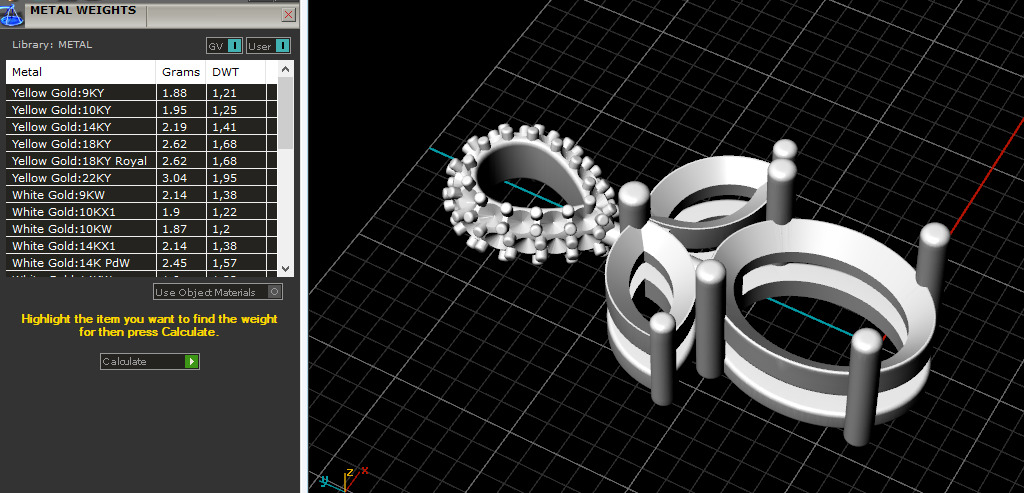1024x493 pixels.
Task: Select the White Gold:14KX1 row
Action: (x=142, y=246)
